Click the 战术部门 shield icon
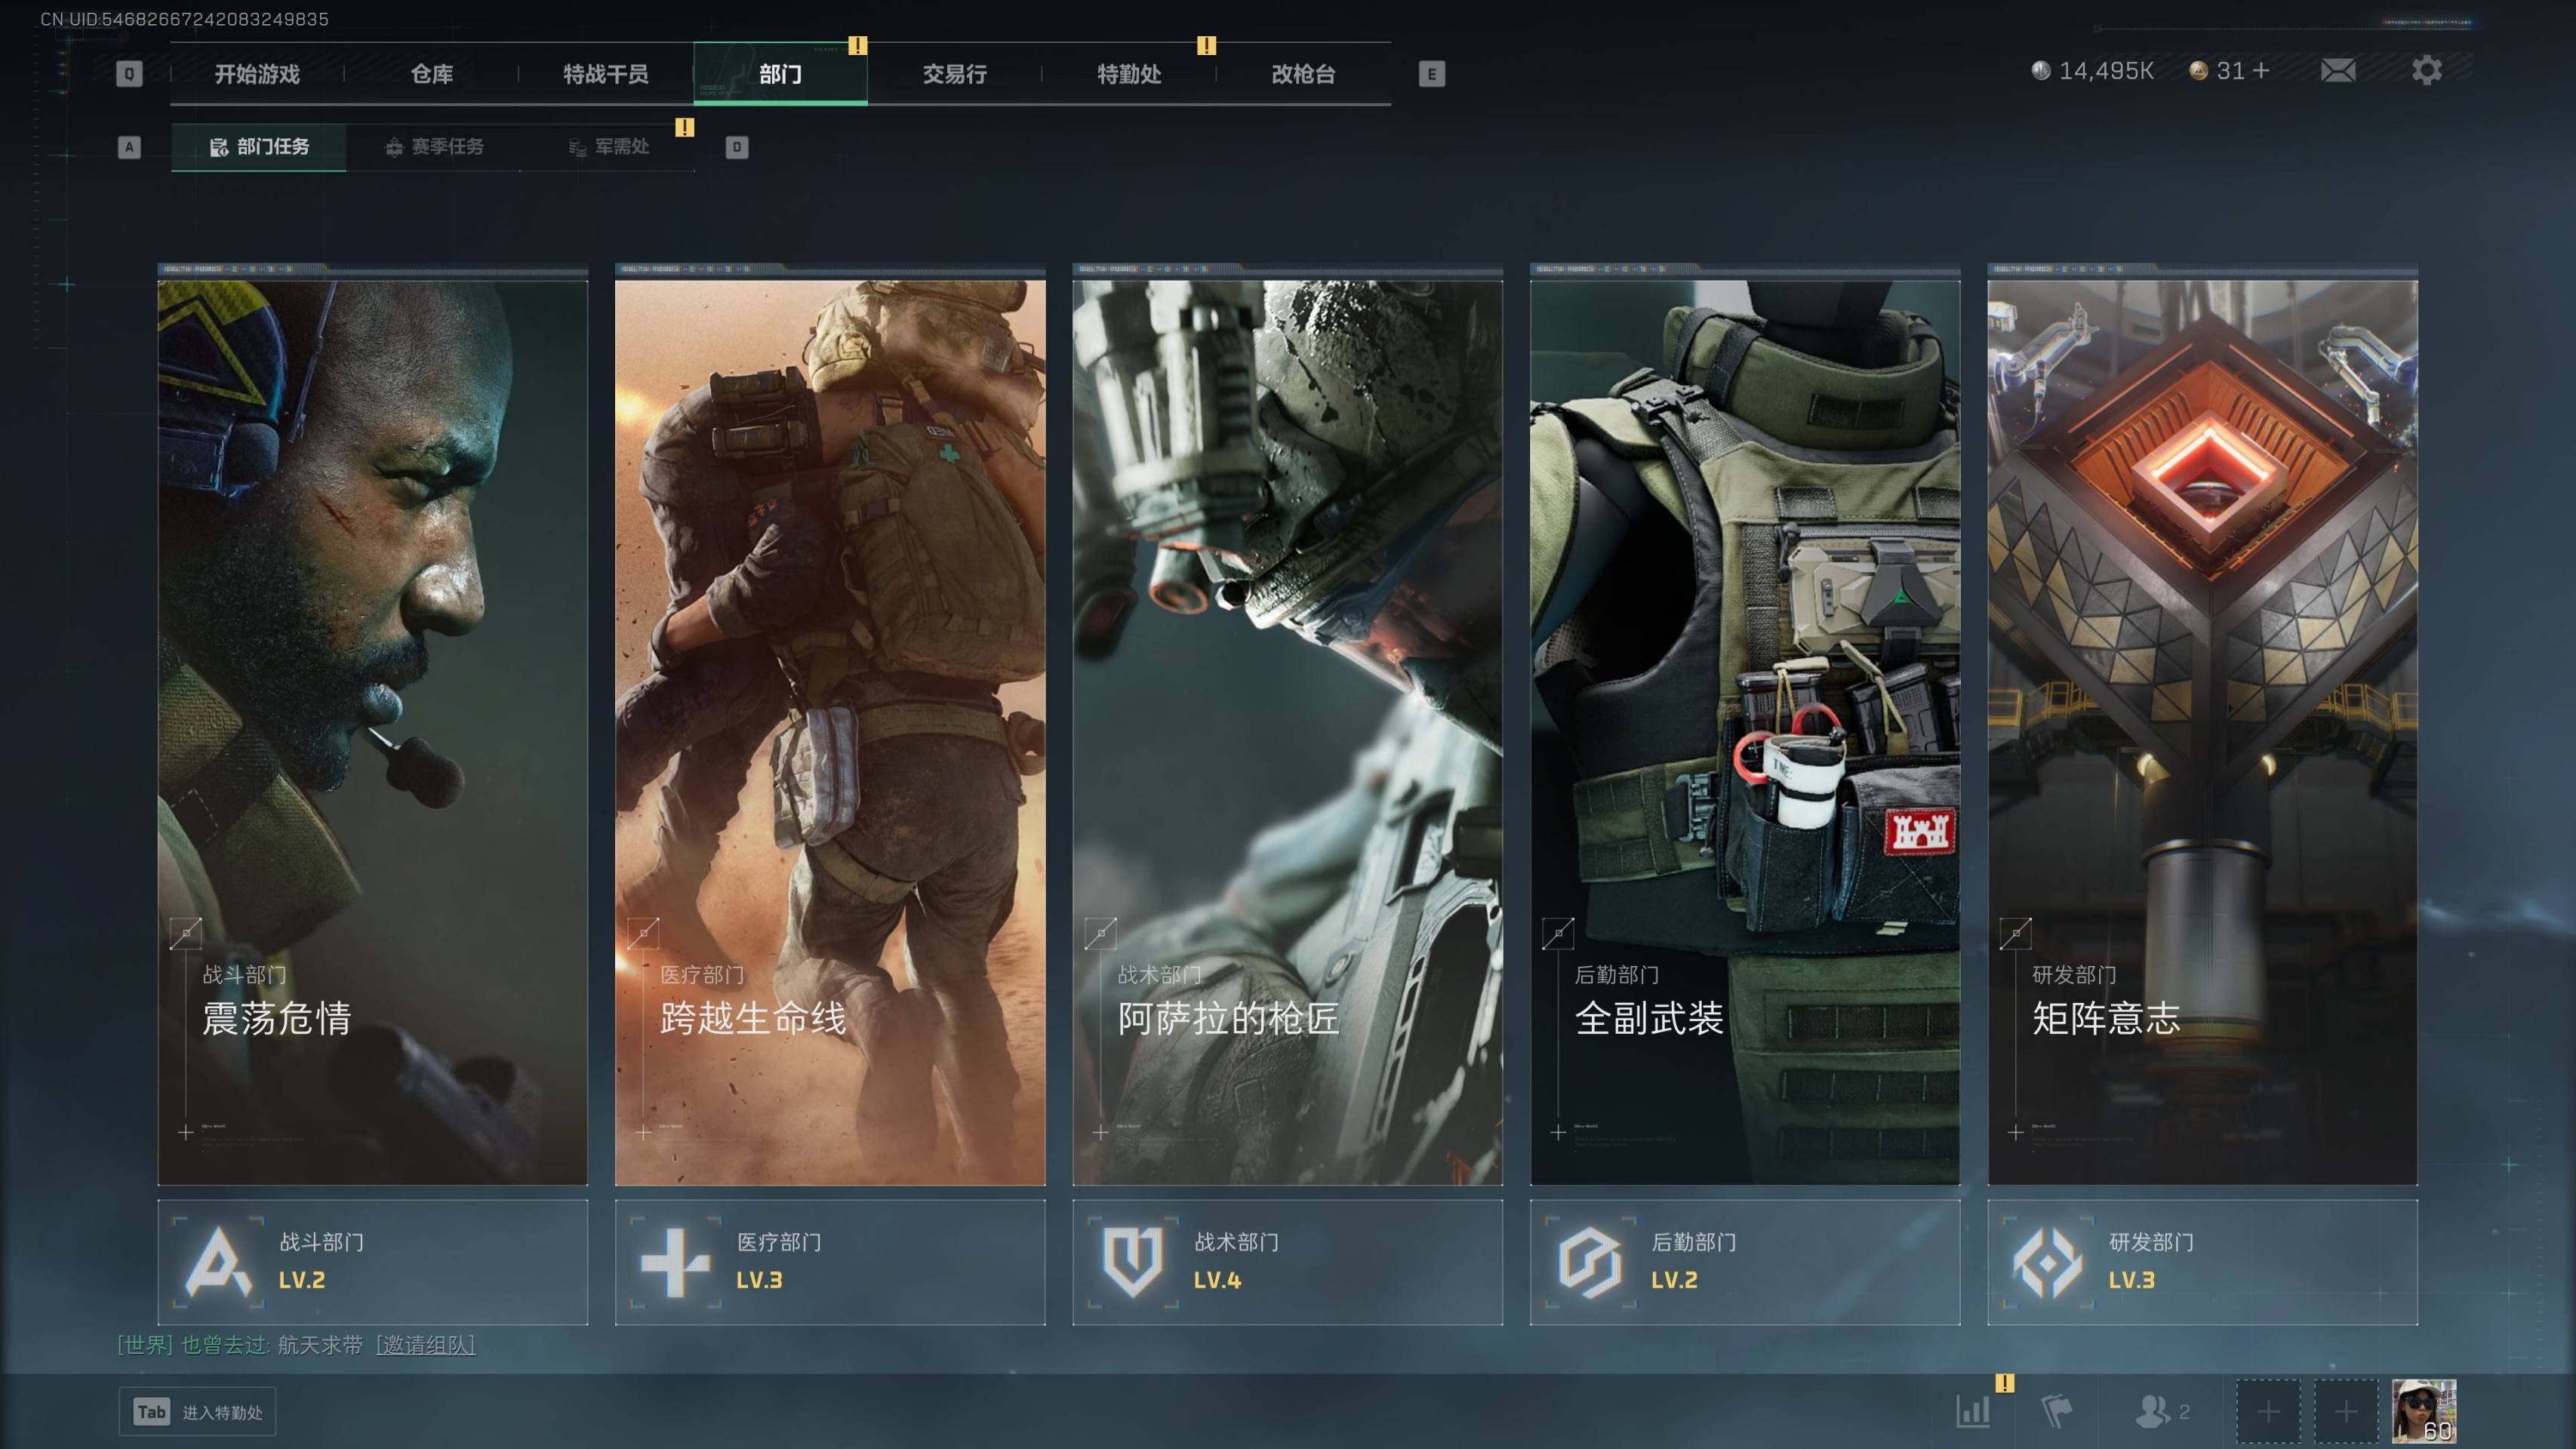 [x=1132, y=1263]
